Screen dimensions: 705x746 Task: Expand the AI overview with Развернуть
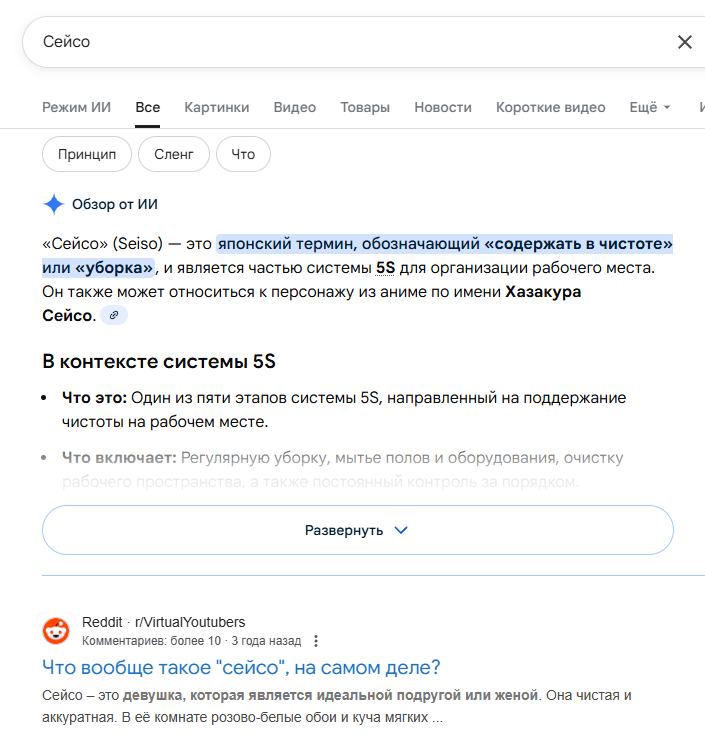(357, 530)
